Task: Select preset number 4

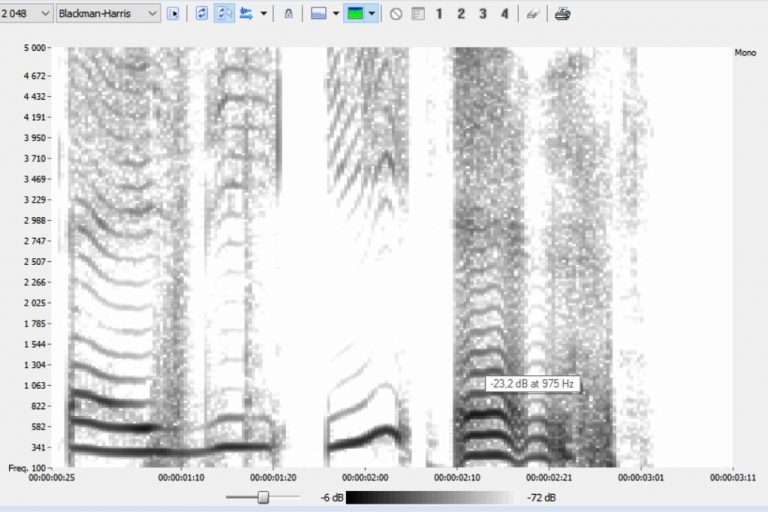Action: tap(504, 14)
